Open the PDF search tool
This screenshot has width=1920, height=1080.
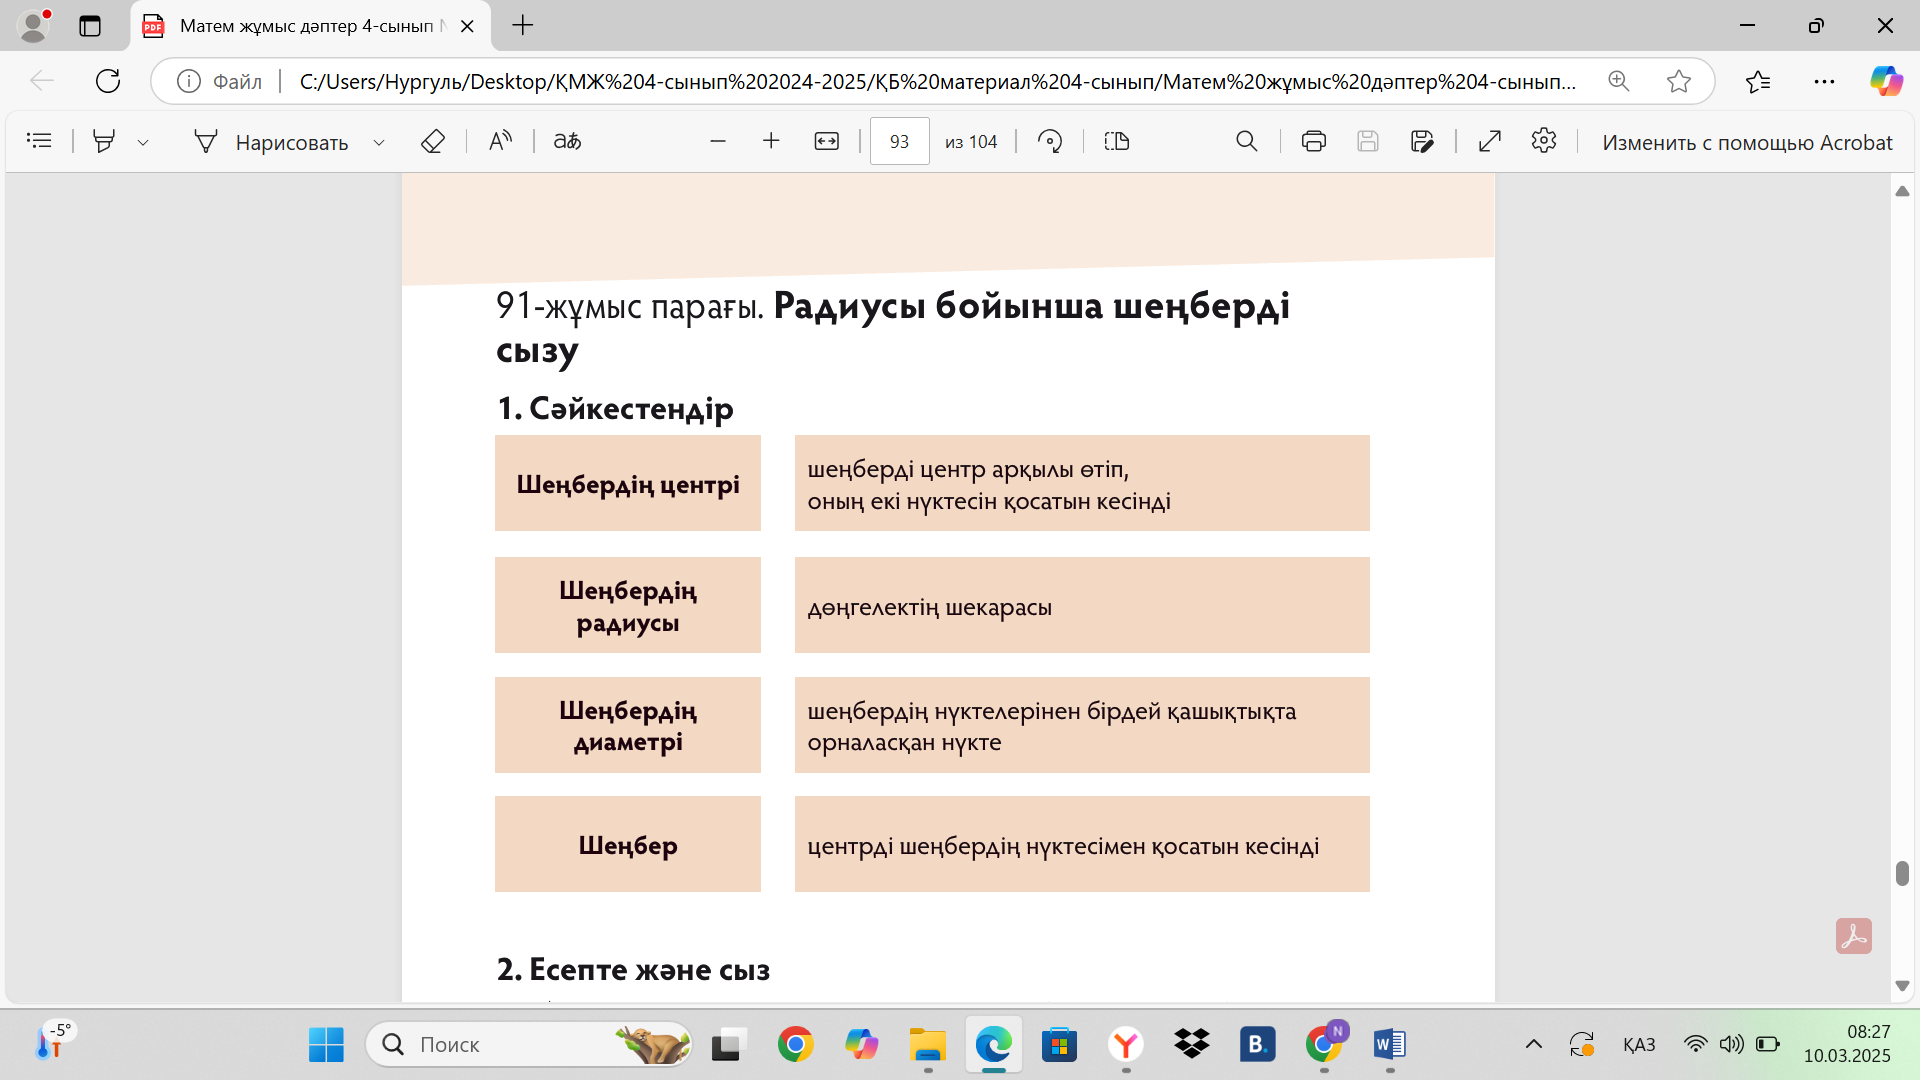[x=1246, y=141]
